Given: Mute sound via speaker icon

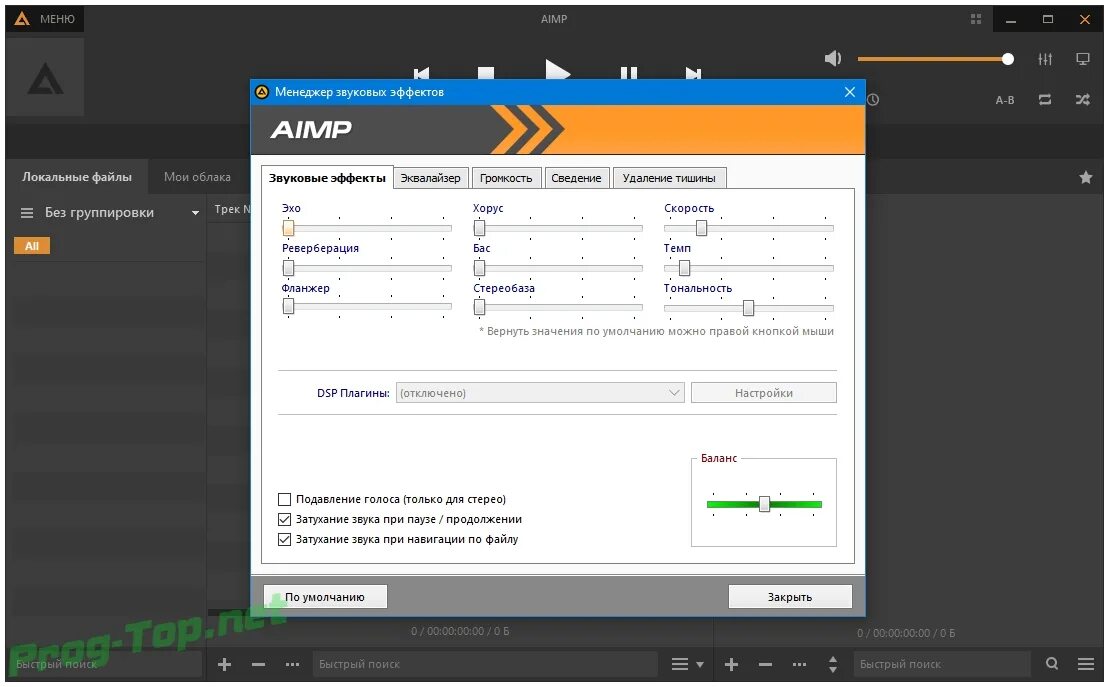Looking at the screenshot, I should click(833, 59).
